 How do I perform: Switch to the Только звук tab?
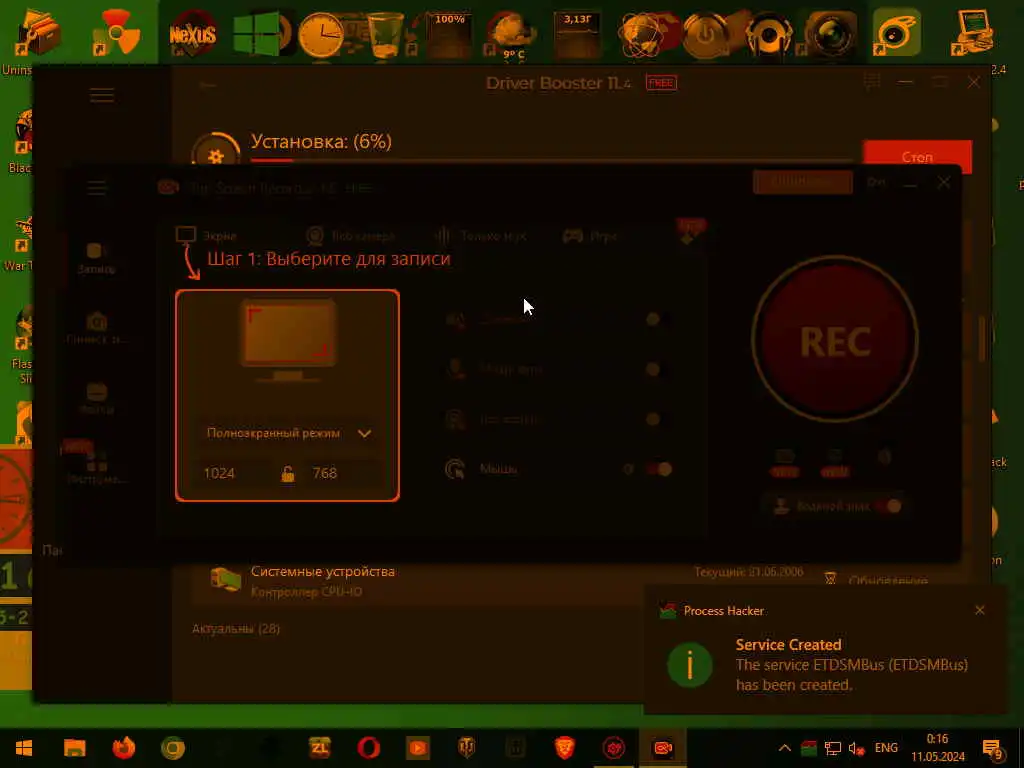(480, 236)
